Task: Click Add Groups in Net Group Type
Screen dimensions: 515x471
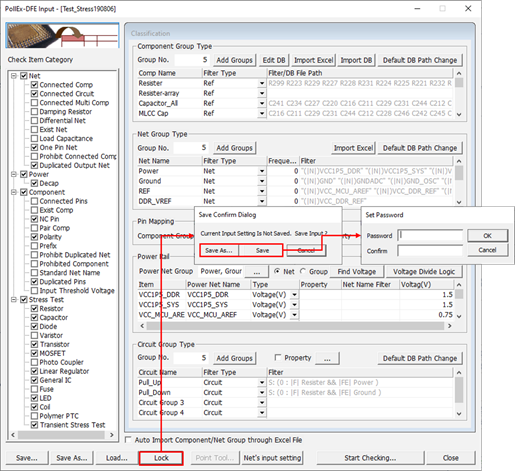Action: [235, 148]
